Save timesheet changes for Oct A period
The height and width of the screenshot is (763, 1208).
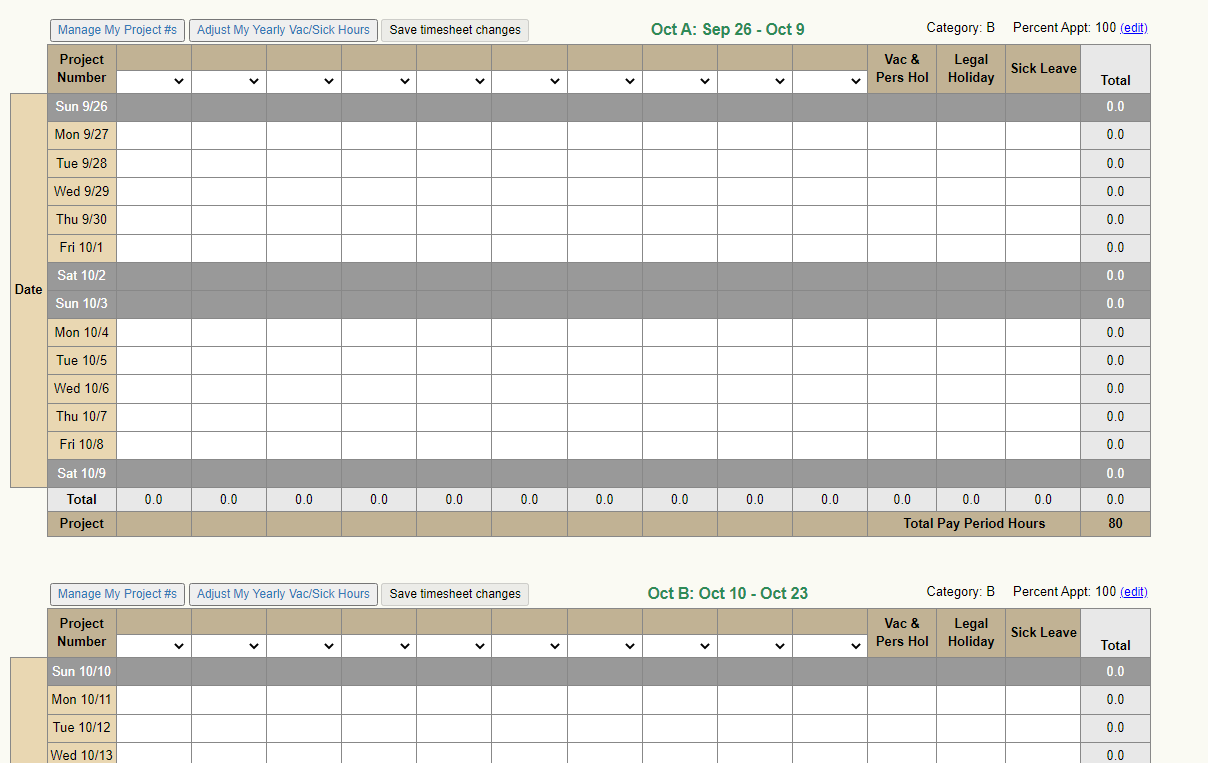(x=455, y=30)
